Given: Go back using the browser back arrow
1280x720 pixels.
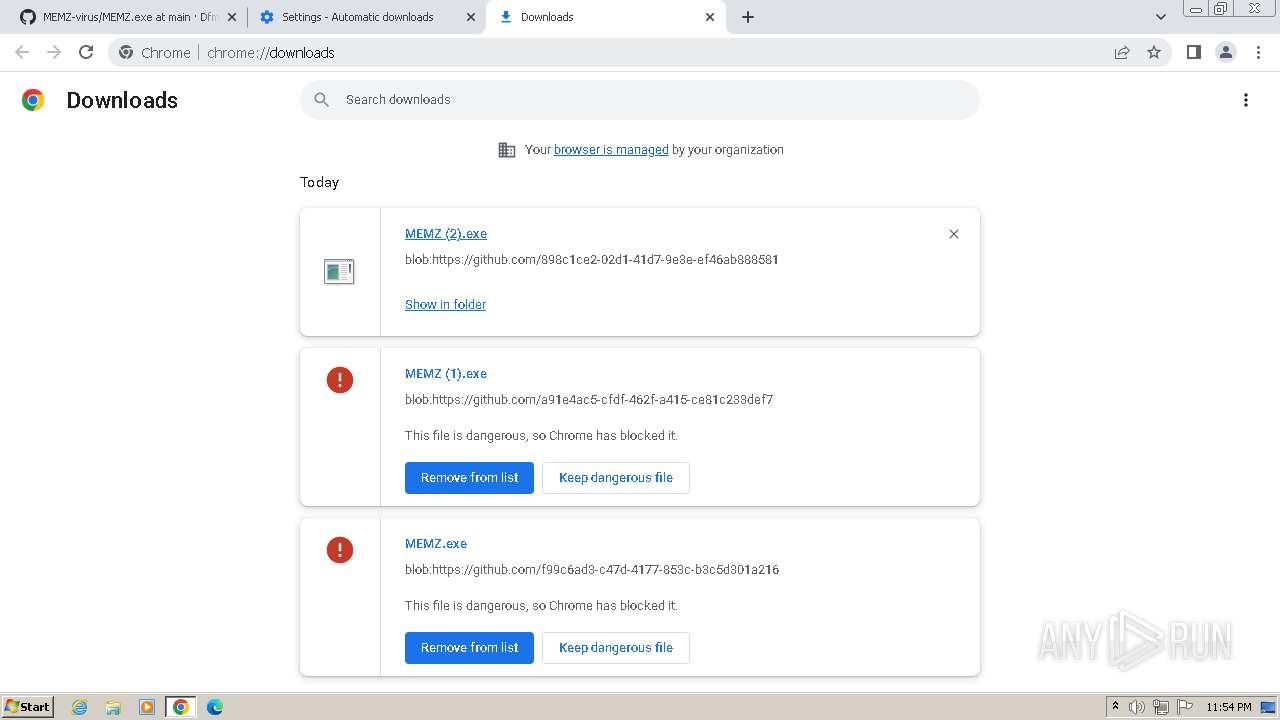Looking at the screenshot, I should point(22,52).
